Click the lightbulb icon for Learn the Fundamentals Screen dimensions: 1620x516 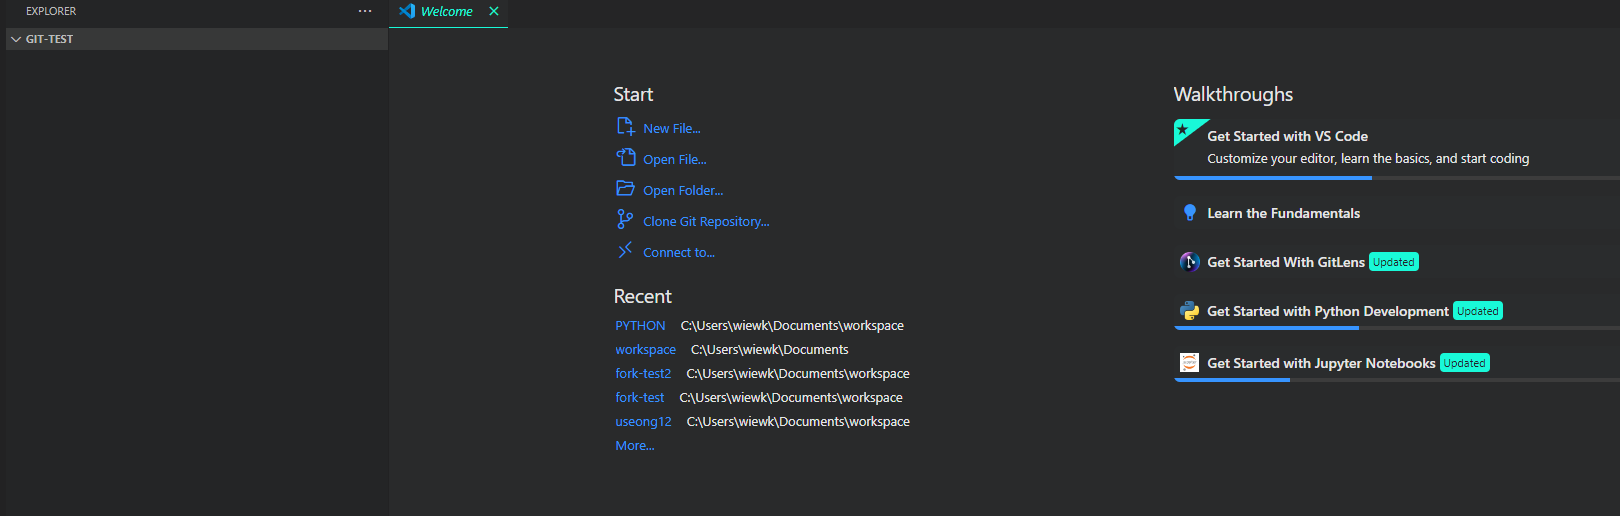click(1190, 212)
